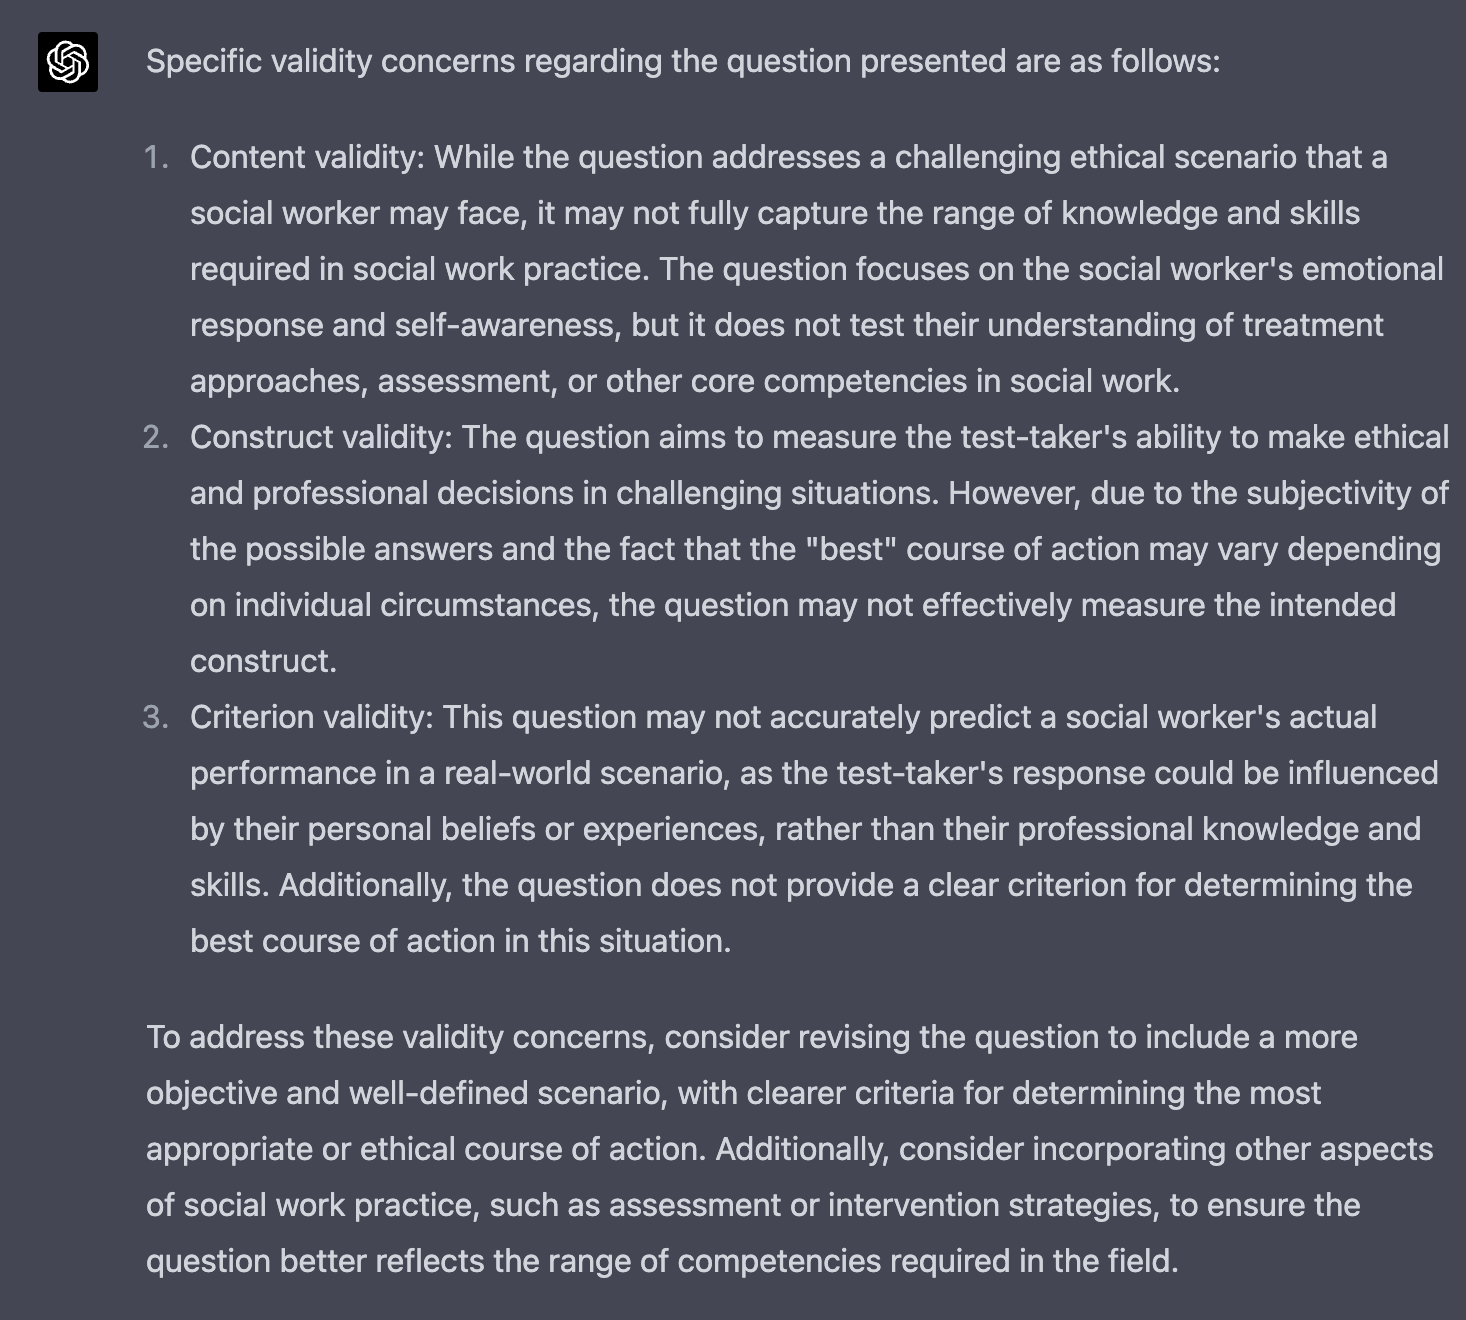Screen dimensions: 1466x1320
Task: Click "best course of action in this situation."
Action: point(460,942)
